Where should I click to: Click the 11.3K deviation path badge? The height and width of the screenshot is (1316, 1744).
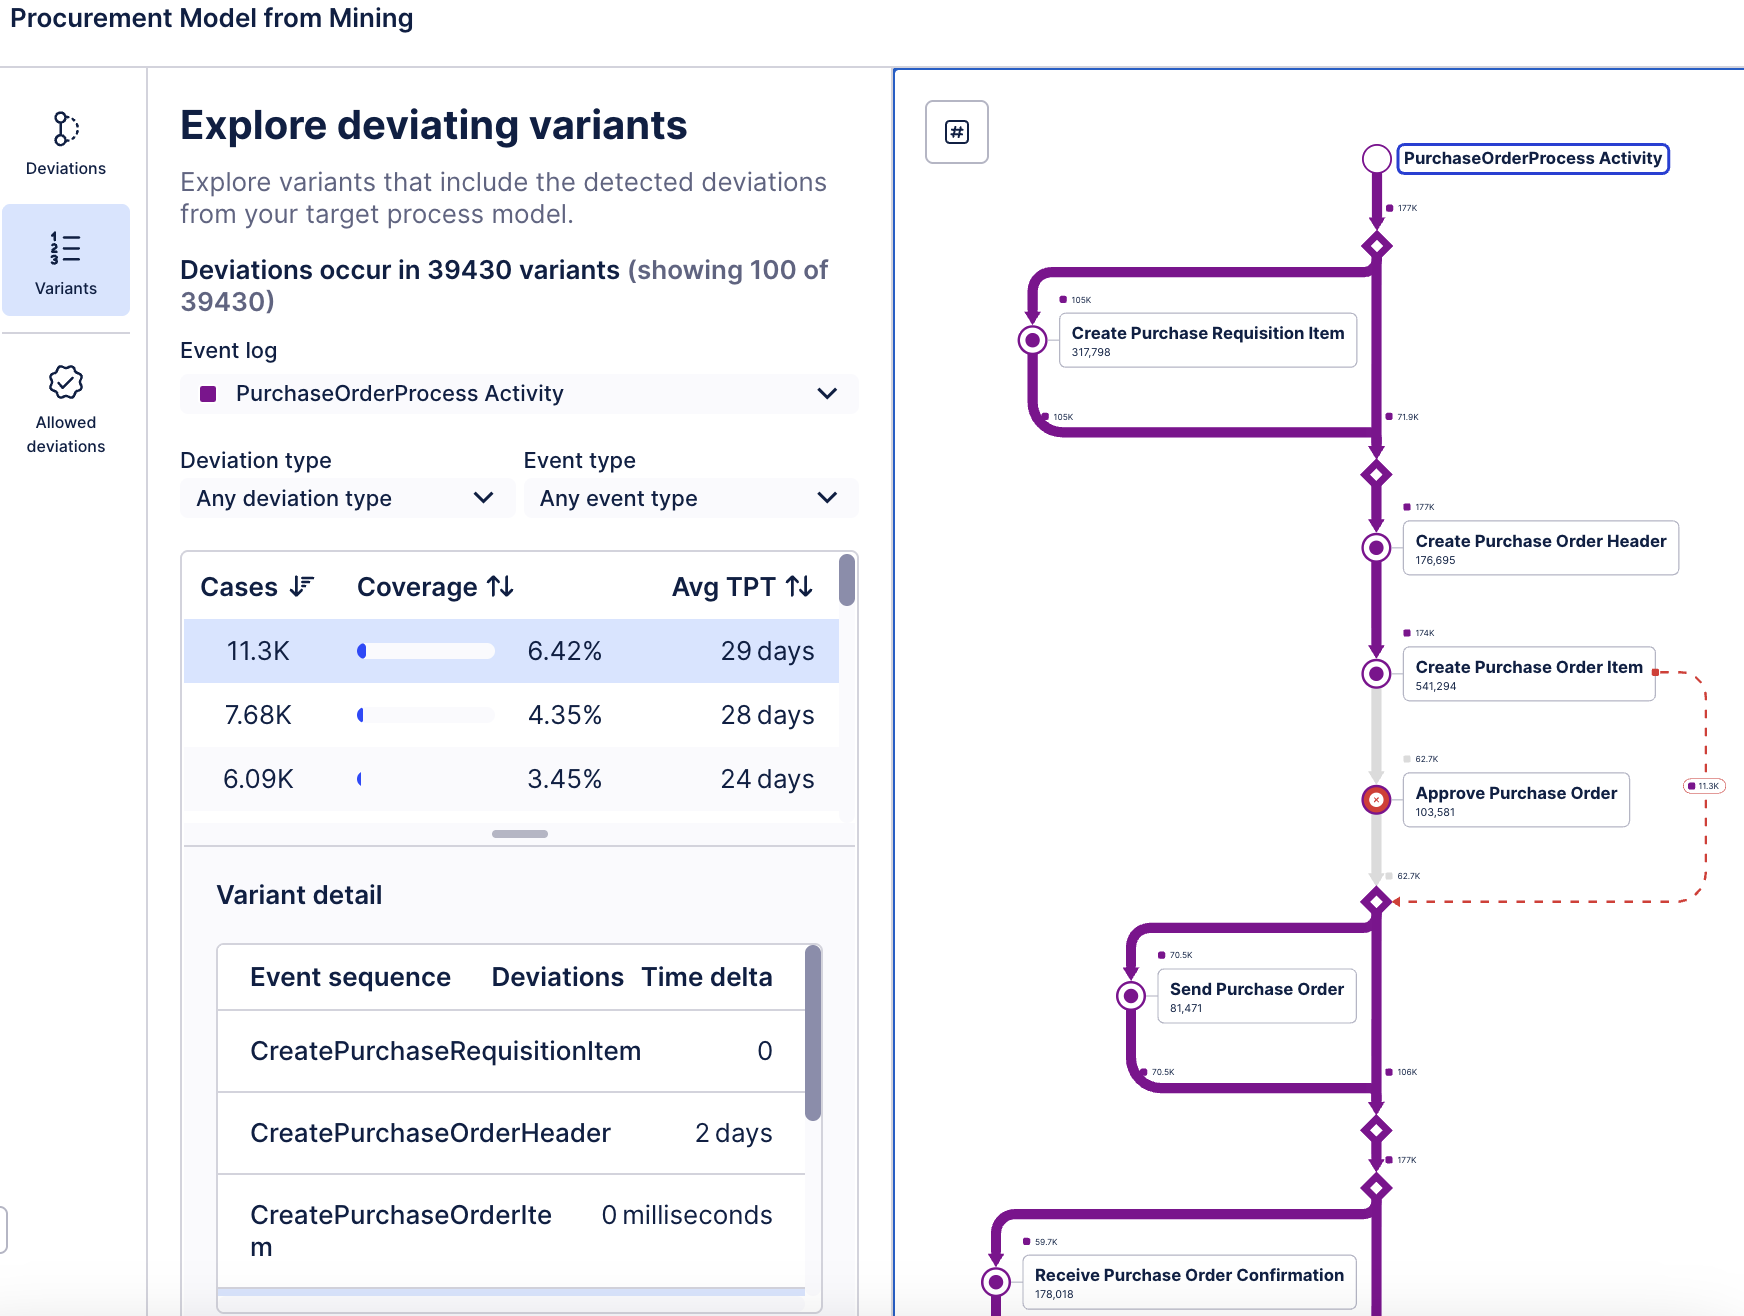(1704, 786)
